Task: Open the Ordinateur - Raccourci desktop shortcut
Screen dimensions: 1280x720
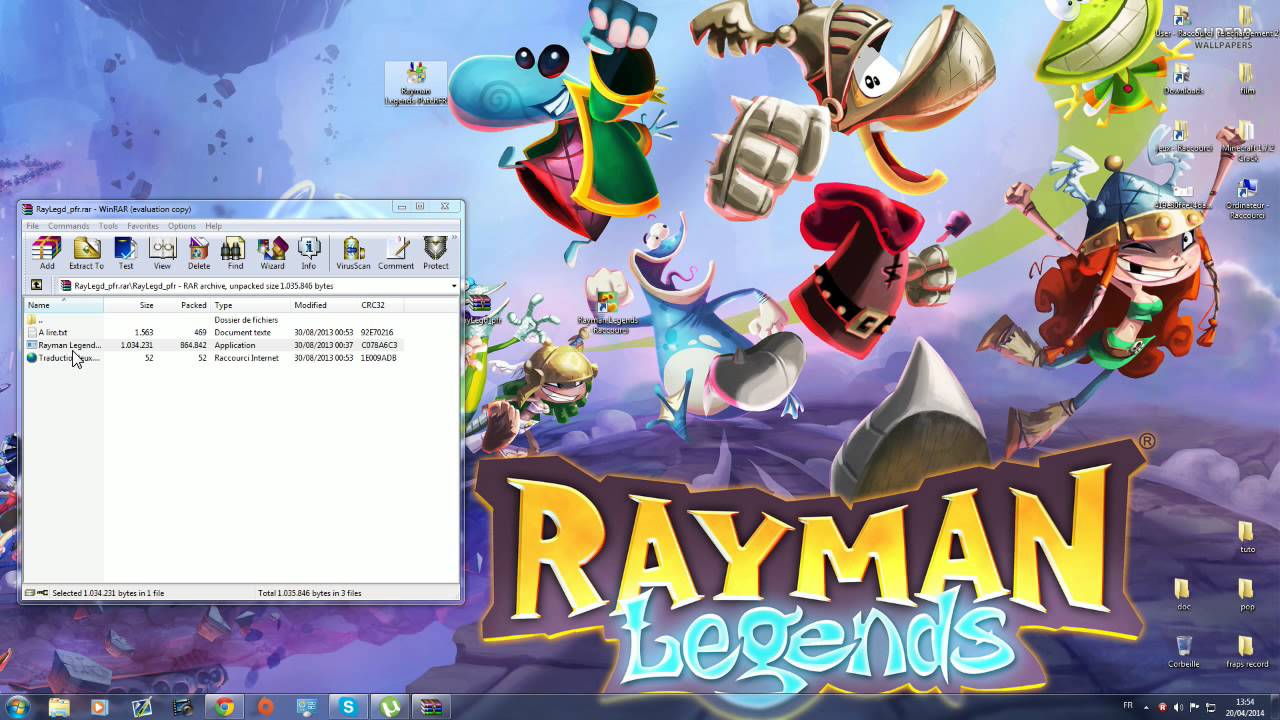Action: pyautogui.click(x=1246, y=198)
